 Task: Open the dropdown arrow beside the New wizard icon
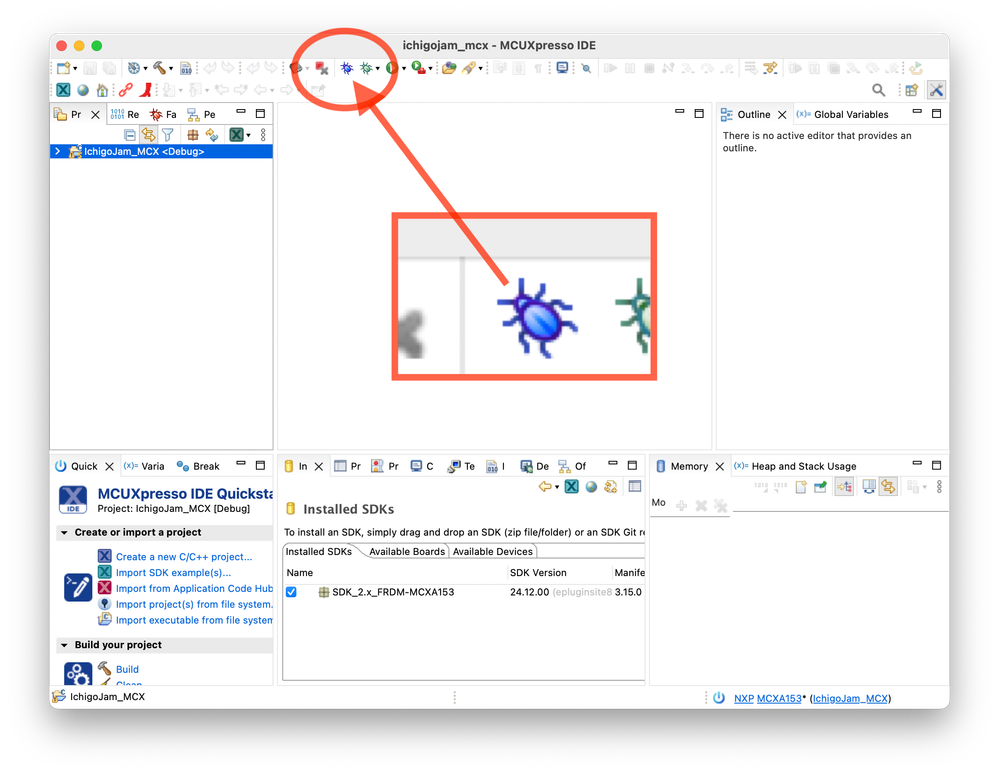75,69
